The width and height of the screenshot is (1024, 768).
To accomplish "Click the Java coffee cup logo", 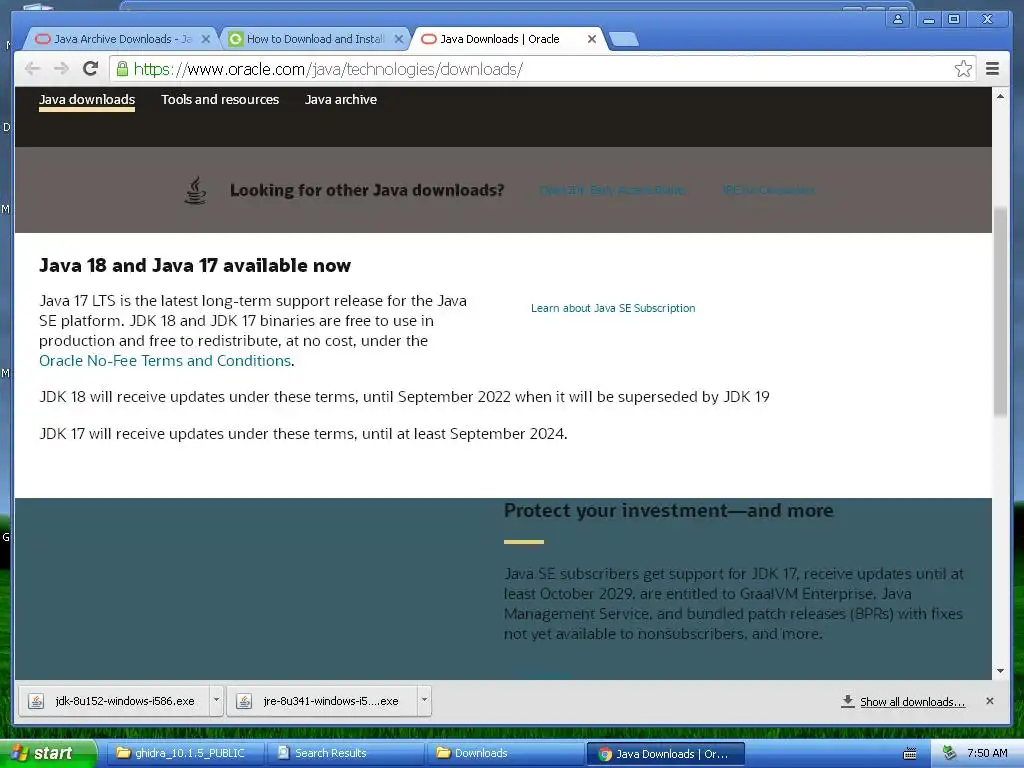I will 195,190.
